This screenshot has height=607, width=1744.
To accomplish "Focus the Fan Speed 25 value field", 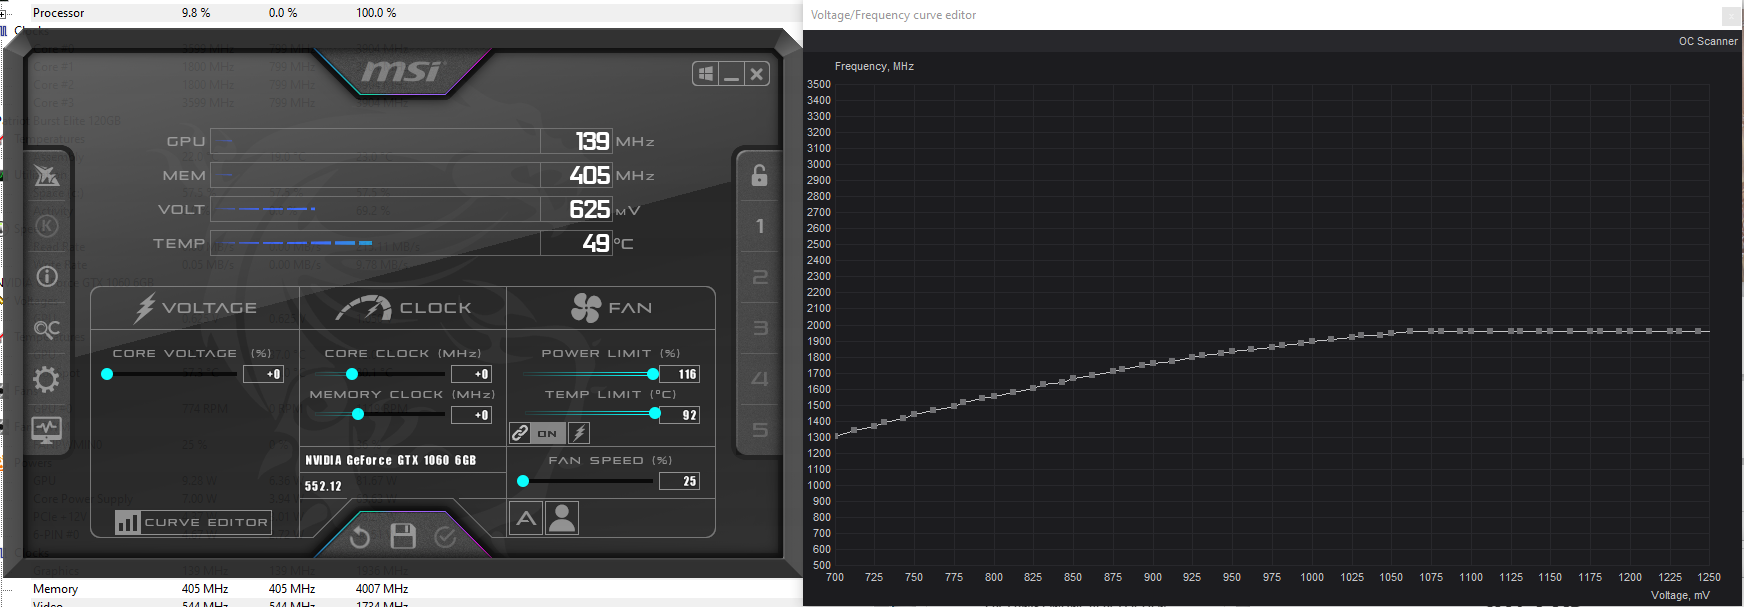I will [679, 481].
